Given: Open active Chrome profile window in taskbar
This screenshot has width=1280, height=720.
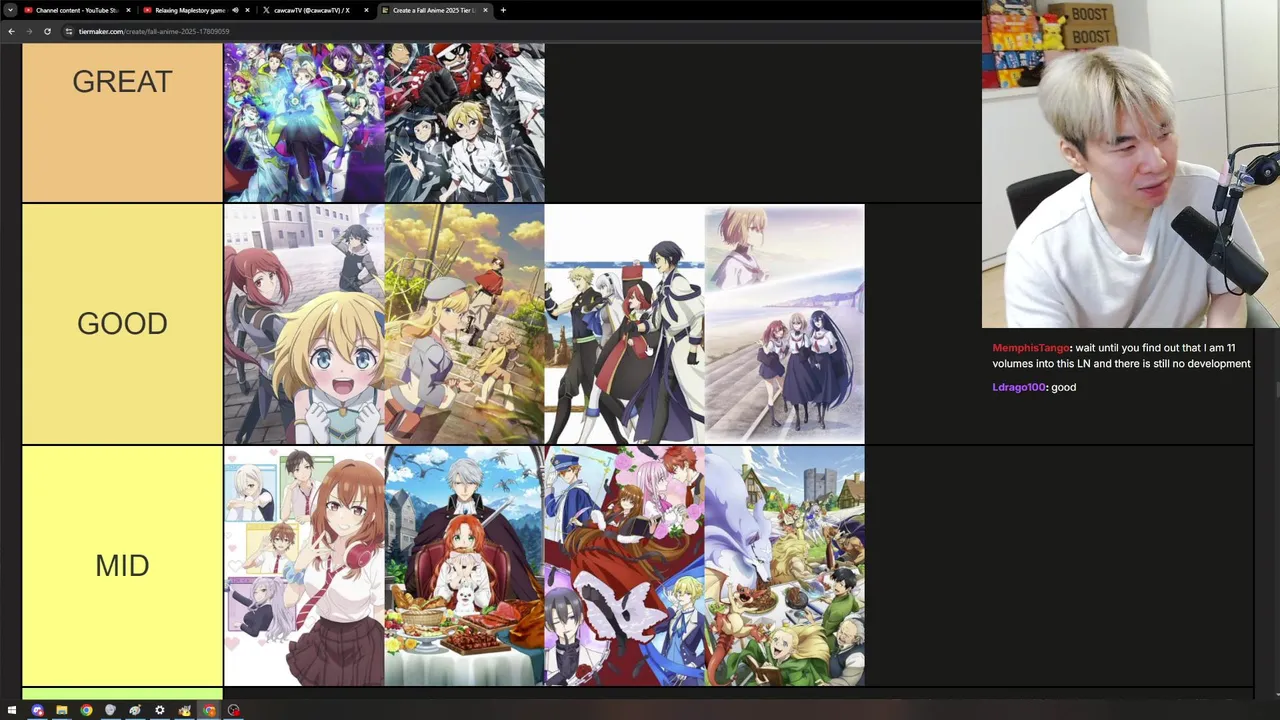Looking at the screenshot, I should click(x=209, y=711).
